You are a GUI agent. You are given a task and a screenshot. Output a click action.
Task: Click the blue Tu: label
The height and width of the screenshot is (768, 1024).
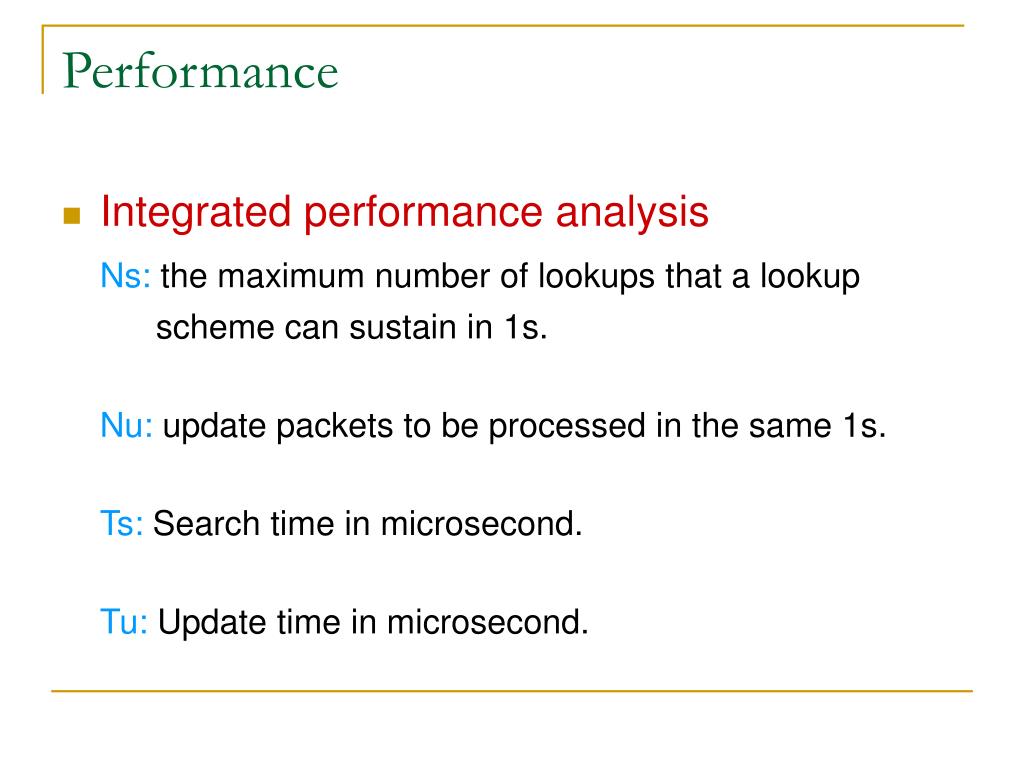tap(124, 622)
